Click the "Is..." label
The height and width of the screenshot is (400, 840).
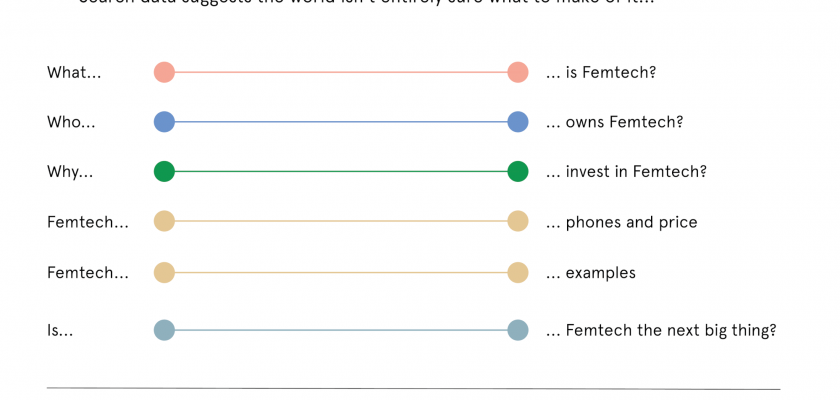coord(60,331)
